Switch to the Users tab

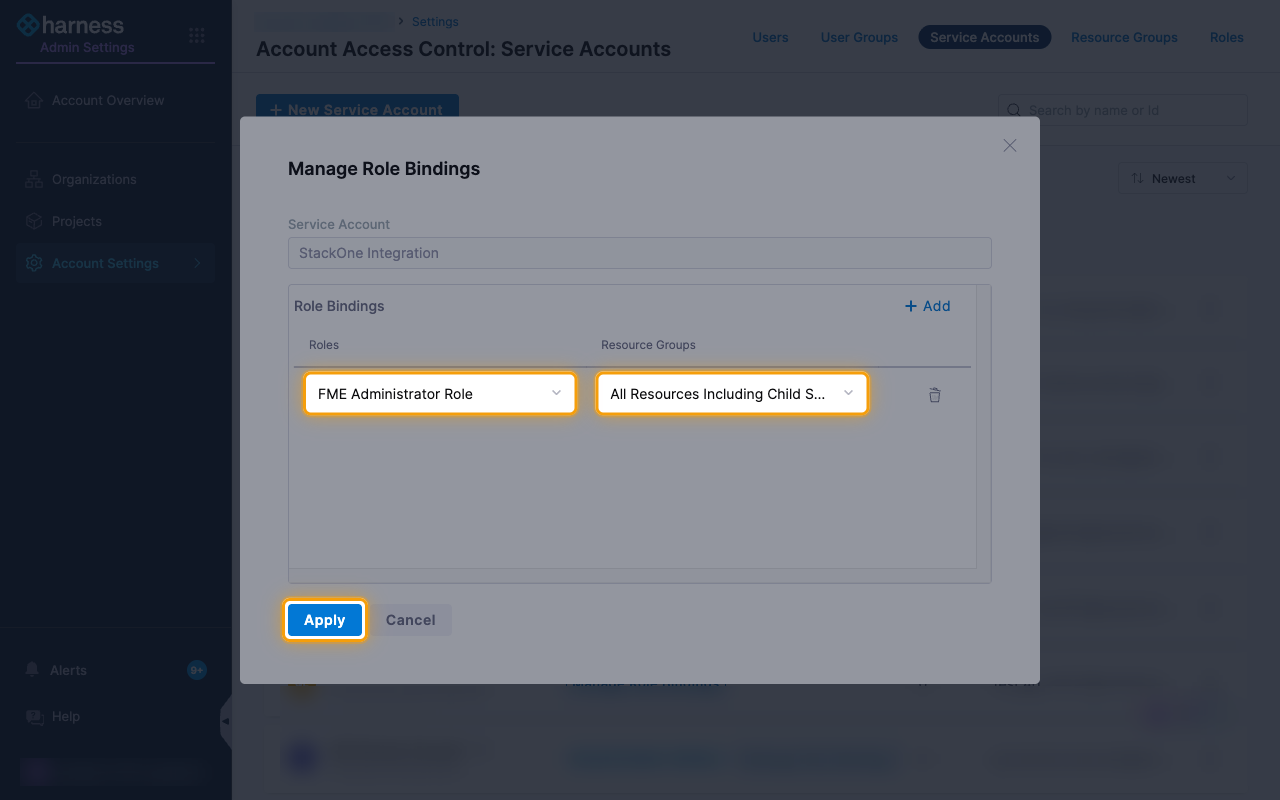770,38
